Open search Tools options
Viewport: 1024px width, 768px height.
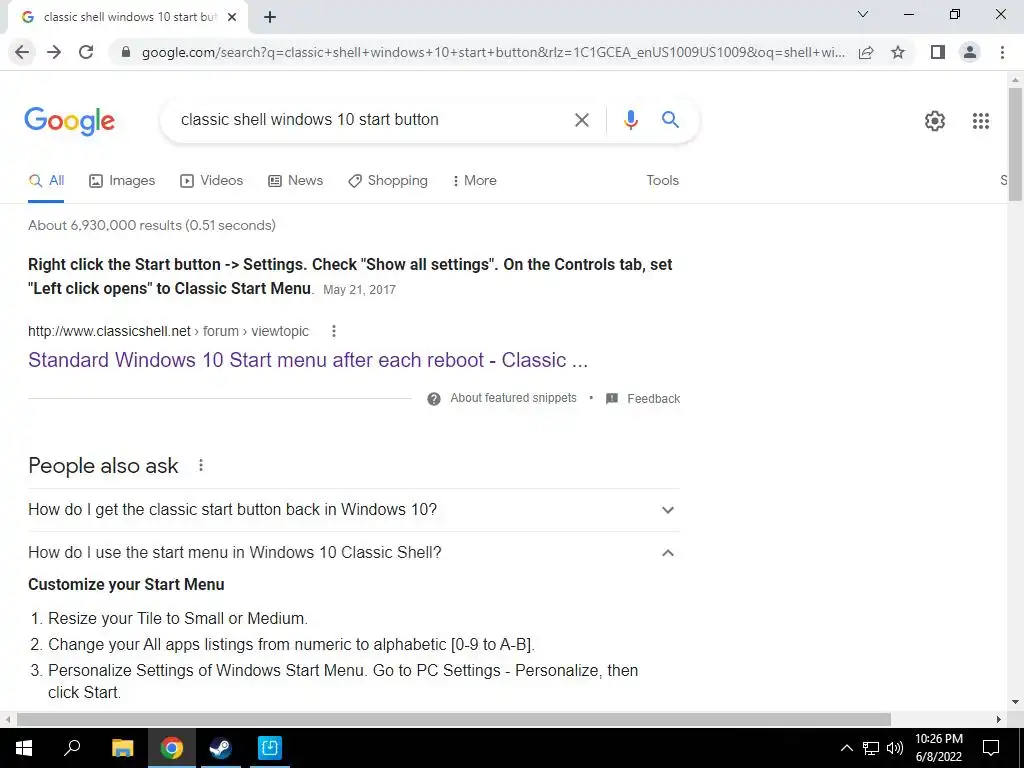point(662,181)
